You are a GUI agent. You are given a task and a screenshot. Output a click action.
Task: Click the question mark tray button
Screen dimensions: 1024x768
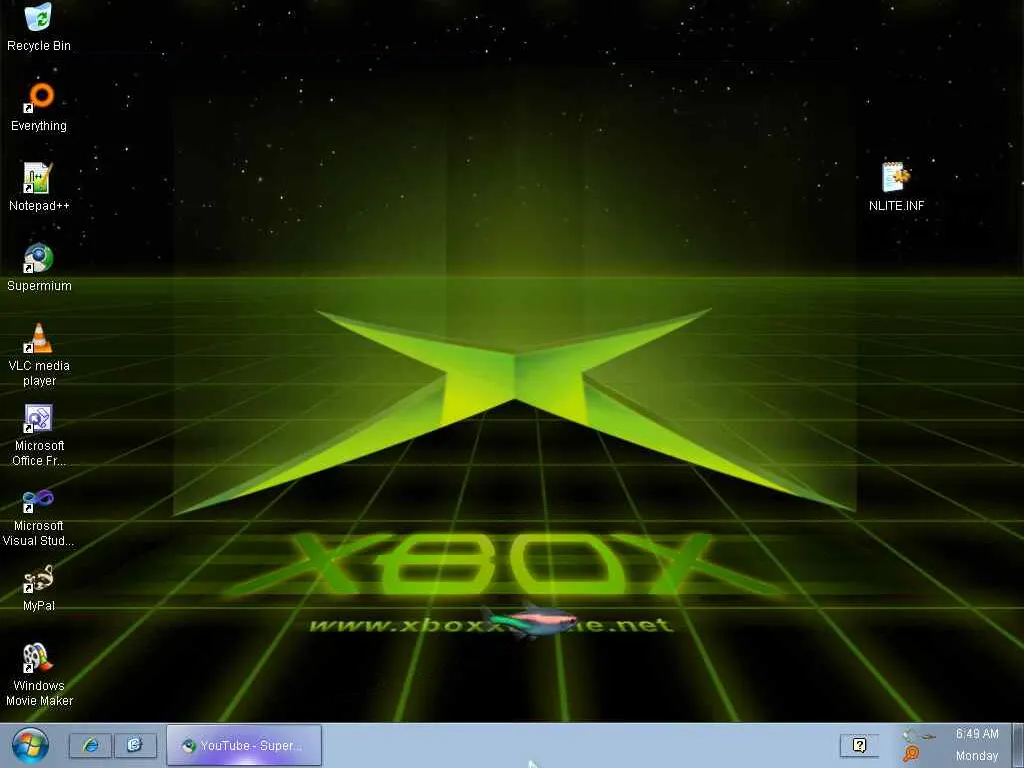pos(859,745)
